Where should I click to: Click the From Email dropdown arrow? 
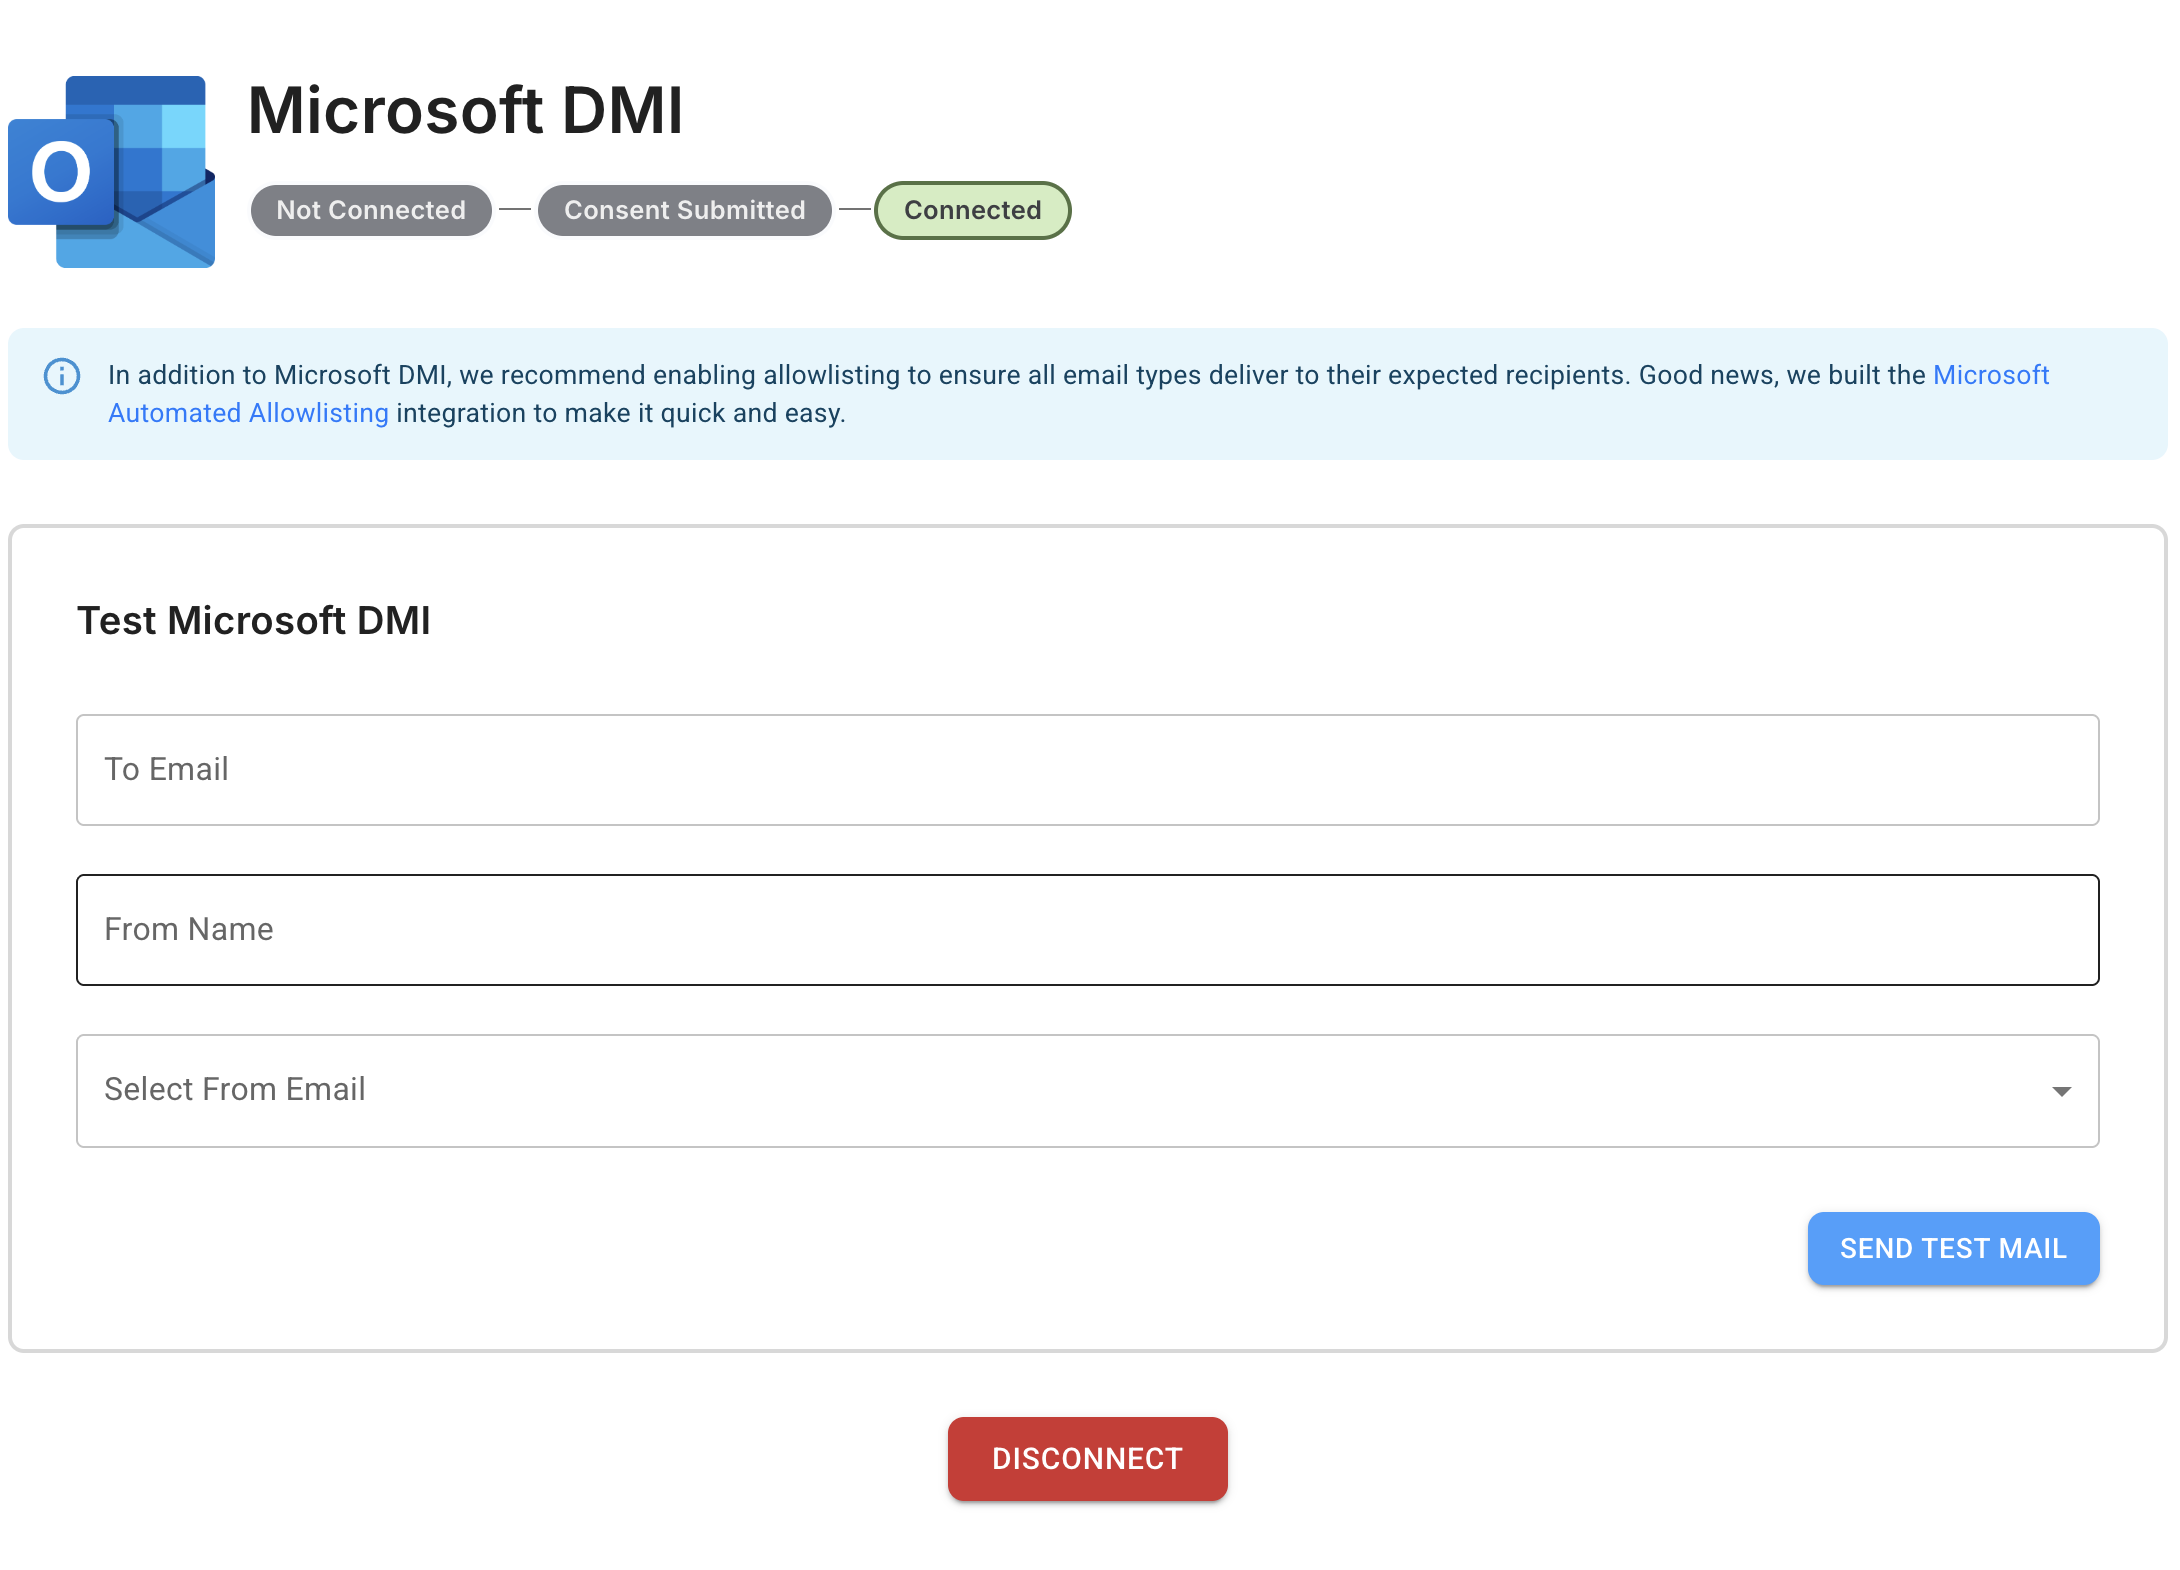point(2061,1091)
